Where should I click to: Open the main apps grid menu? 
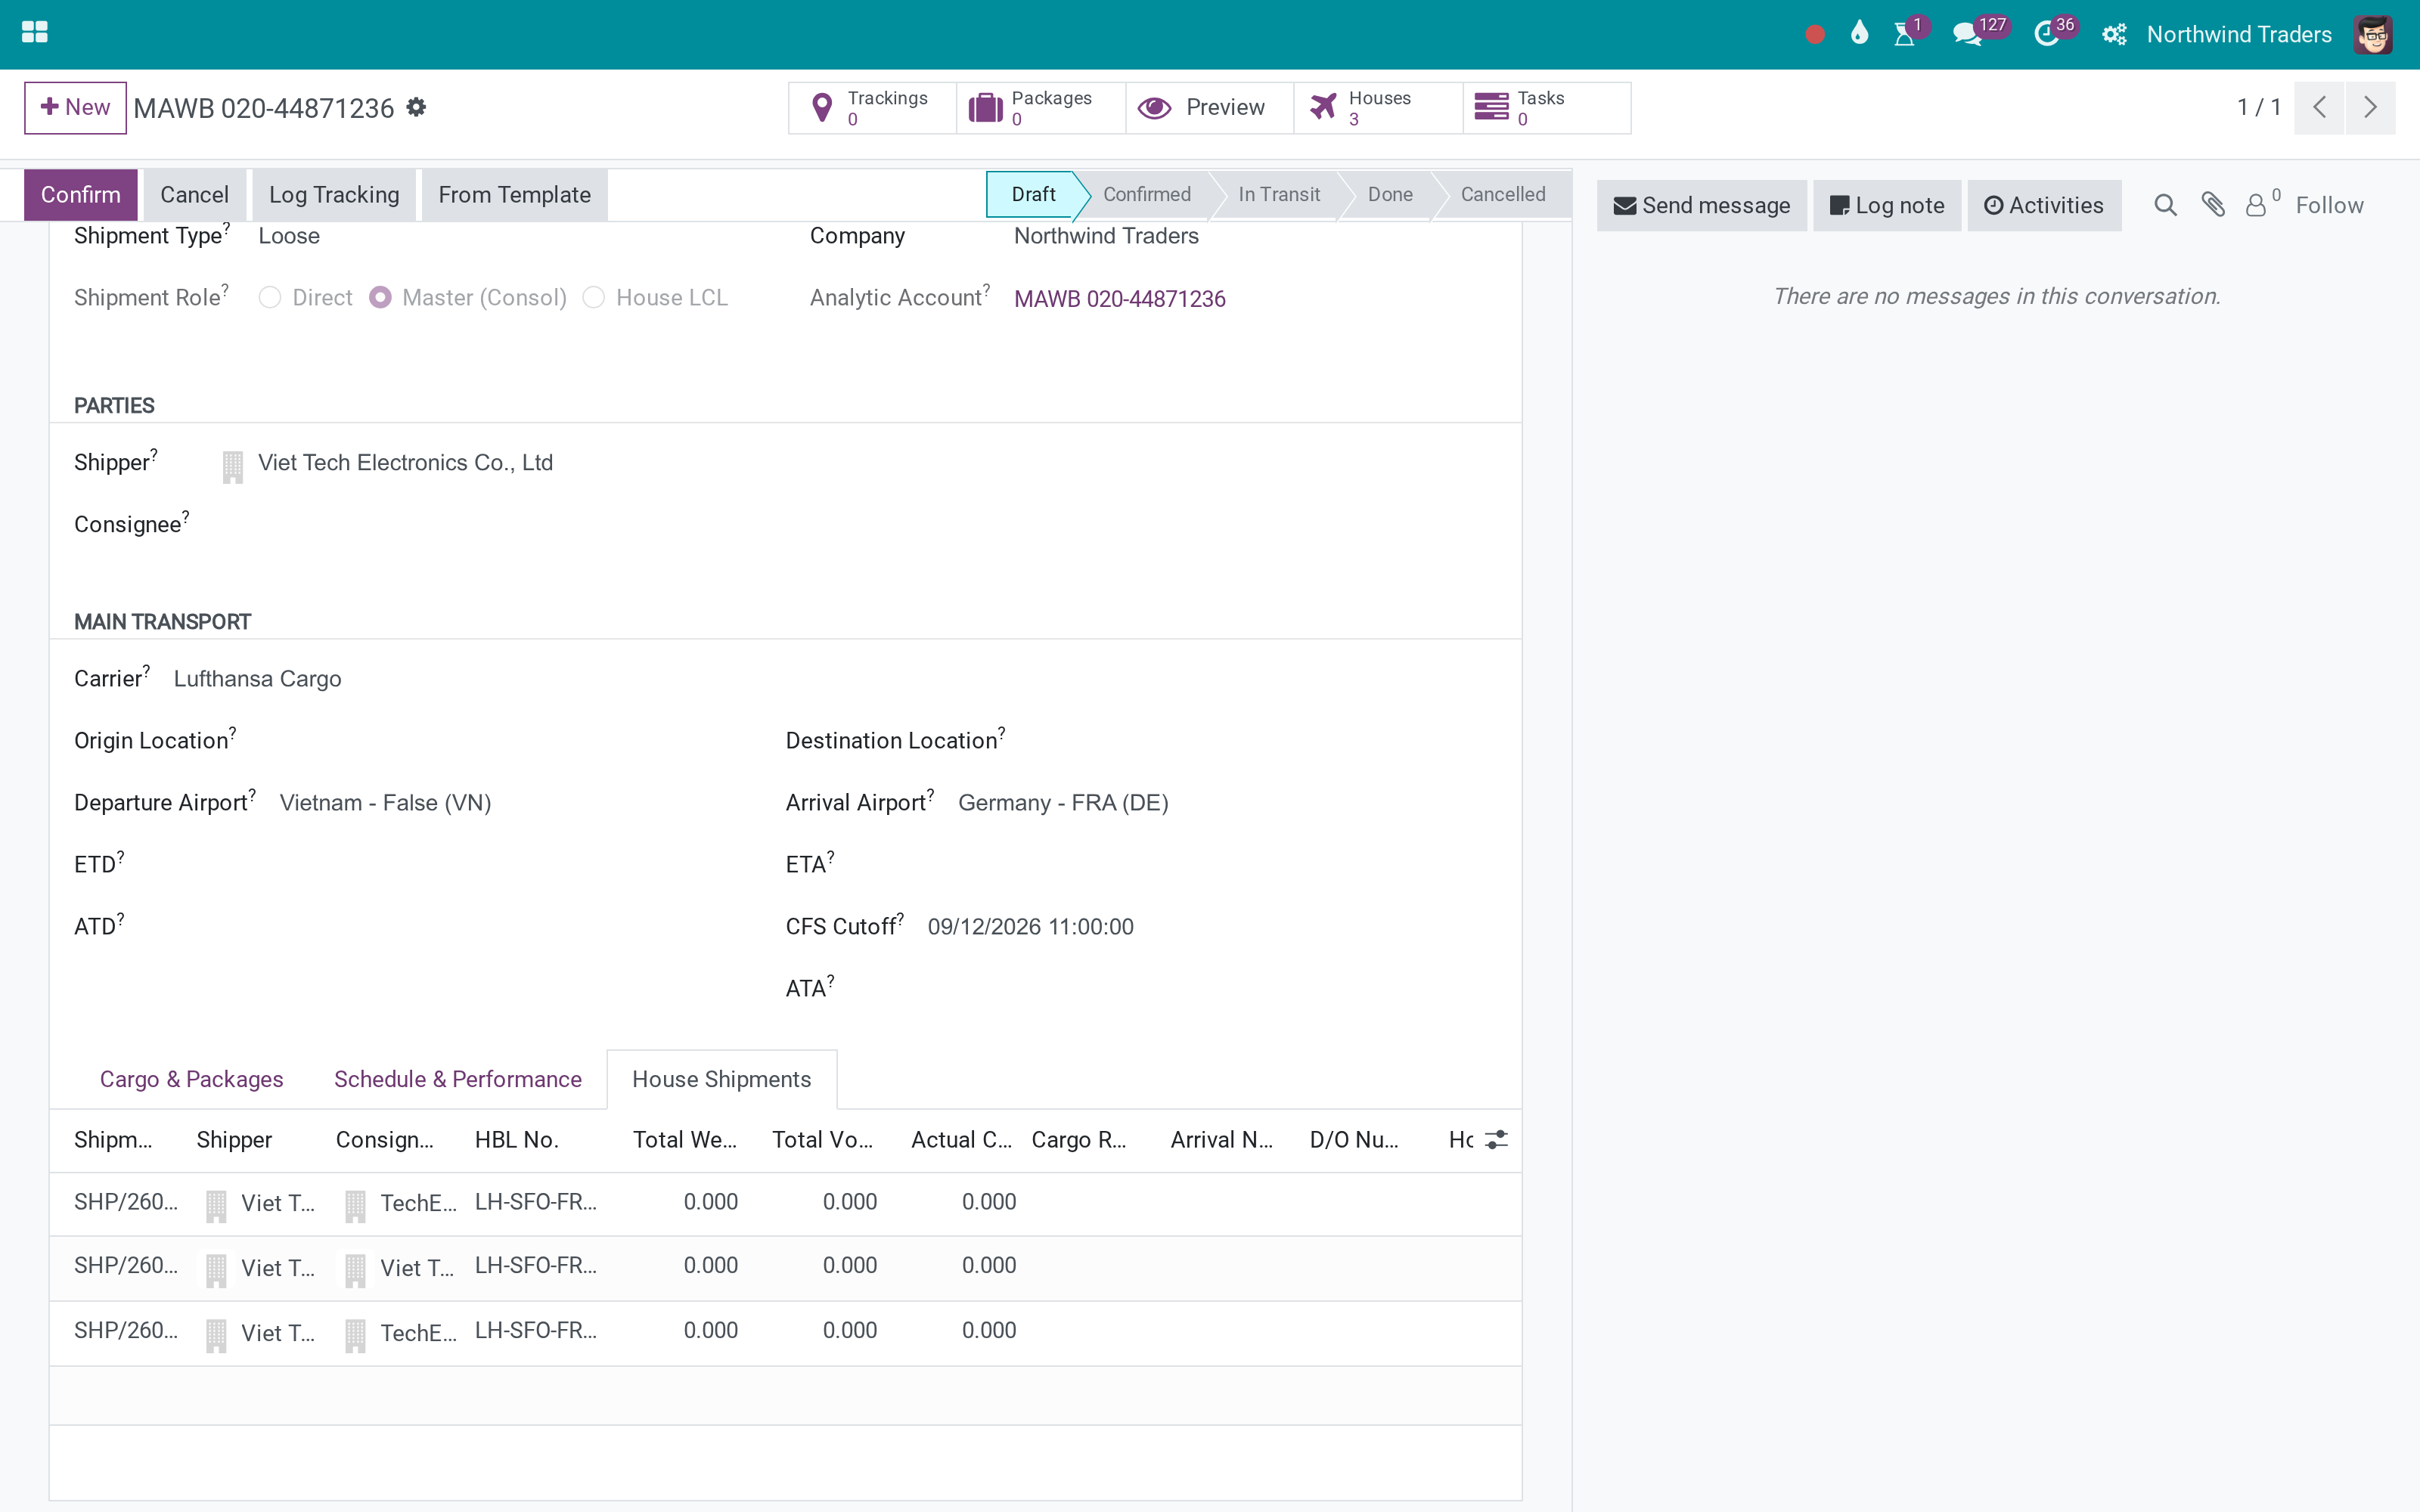pos(34,33)
